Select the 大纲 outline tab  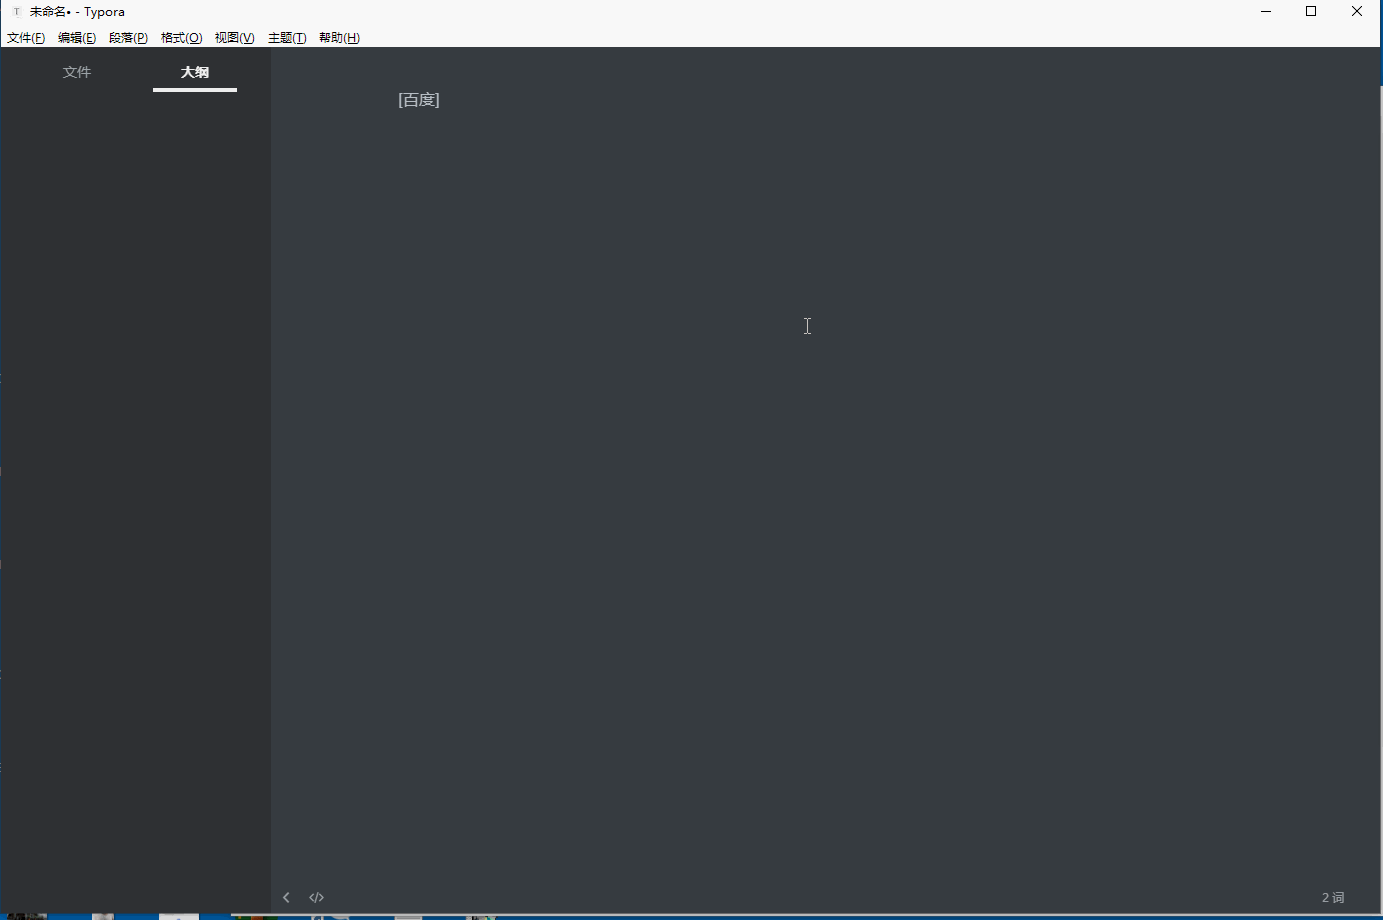[195, 72]
